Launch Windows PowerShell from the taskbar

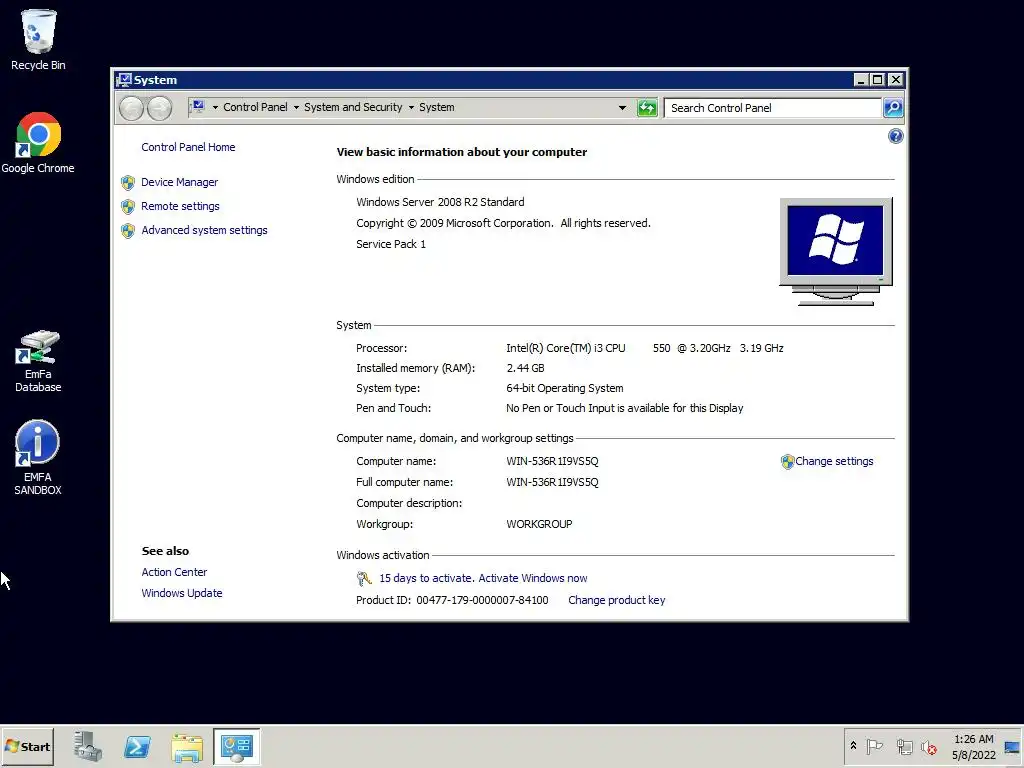(137, 746)
